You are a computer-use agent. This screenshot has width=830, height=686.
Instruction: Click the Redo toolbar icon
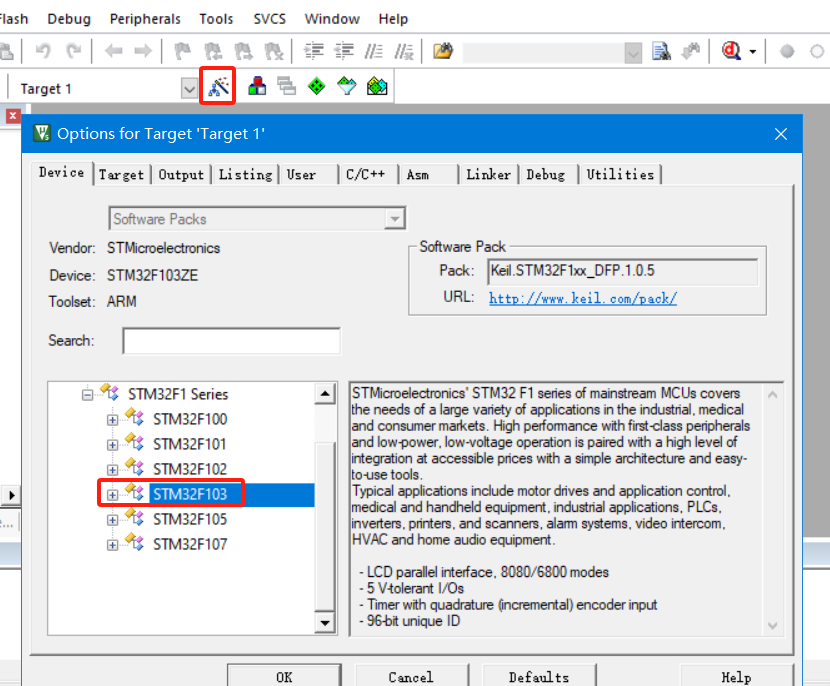pos(74,51)
